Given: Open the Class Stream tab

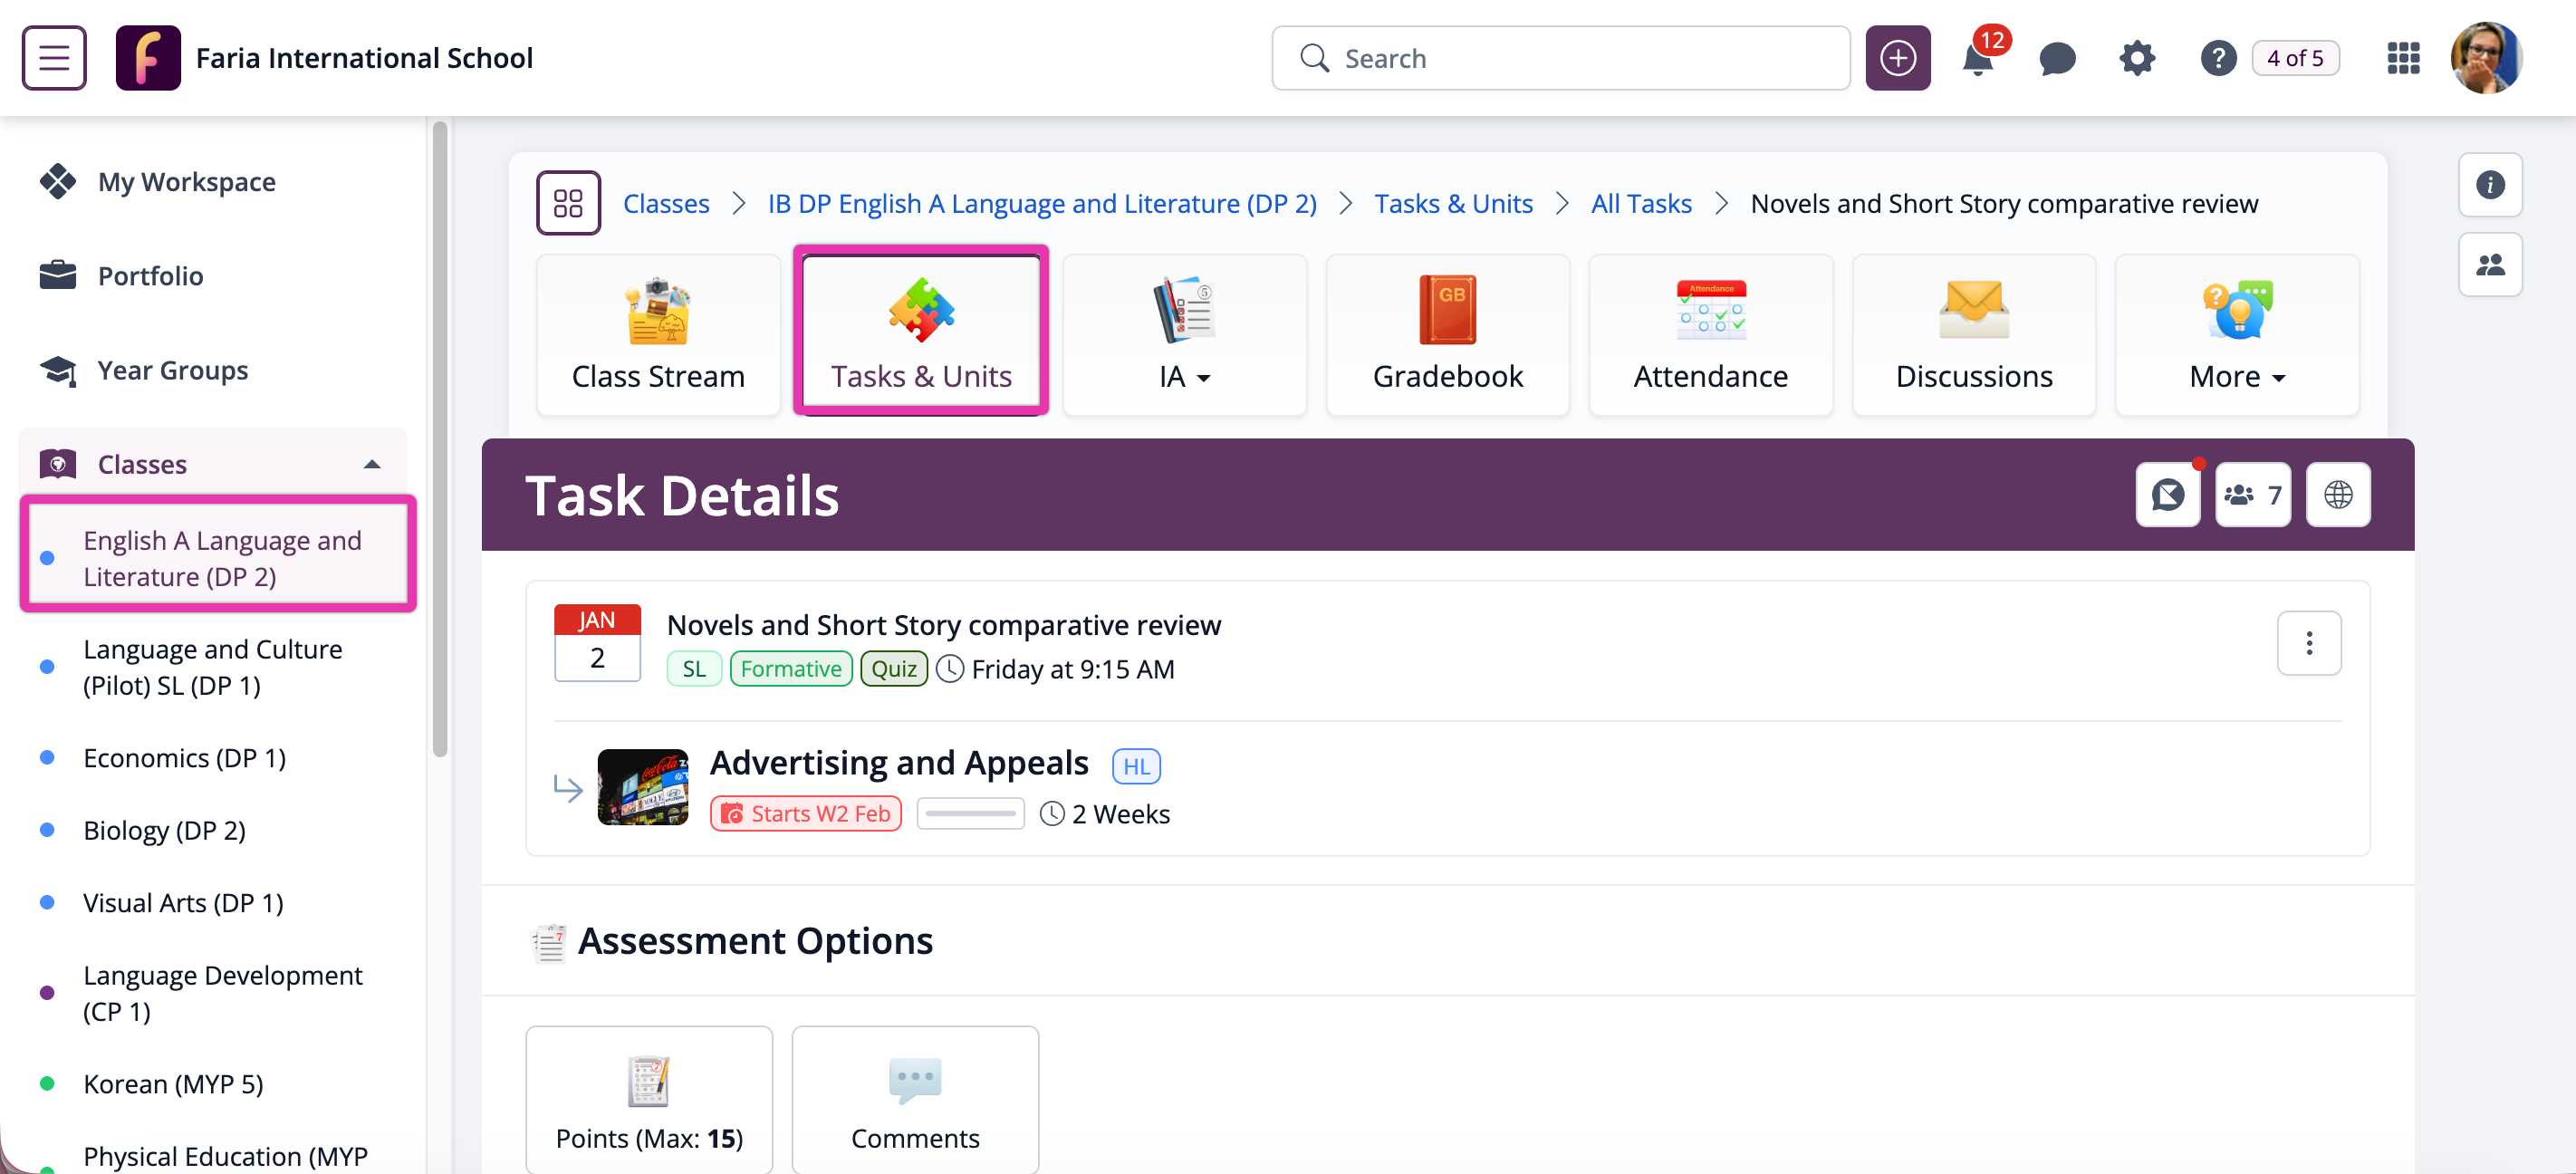Looking at the screenshot, I should (x=658, y=335).
